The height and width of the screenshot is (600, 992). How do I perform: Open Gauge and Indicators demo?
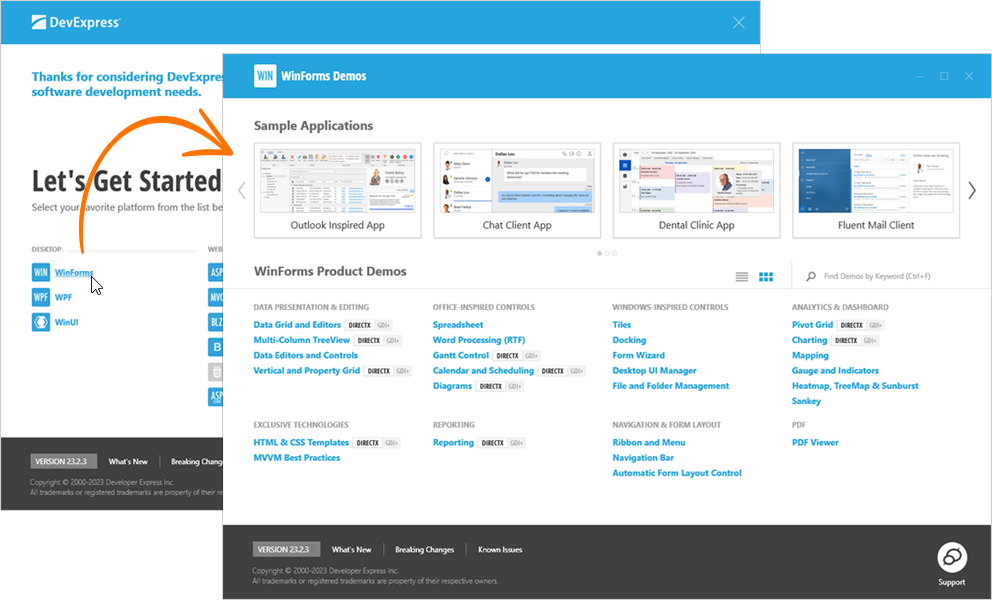835,370
